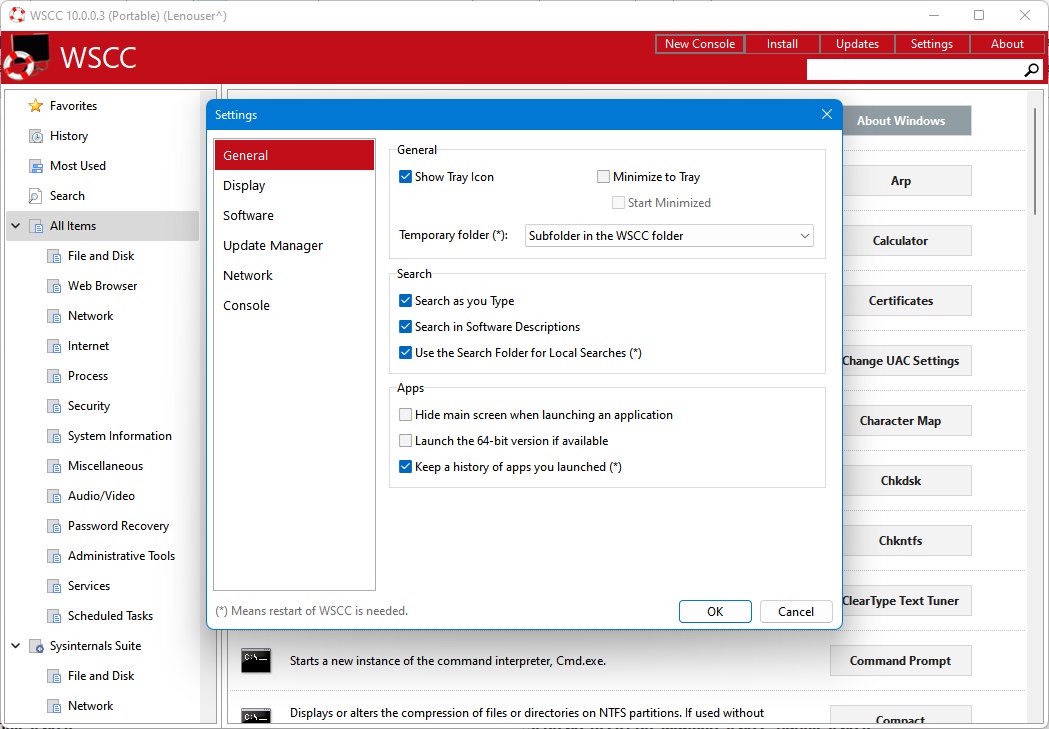Open the Updates menu item

(x=857, y=43)
